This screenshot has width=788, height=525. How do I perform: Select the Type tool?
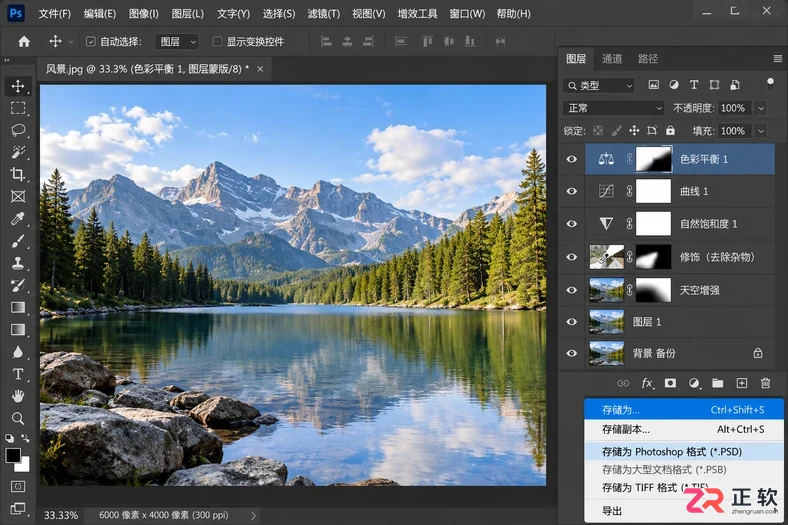point(18,374)
